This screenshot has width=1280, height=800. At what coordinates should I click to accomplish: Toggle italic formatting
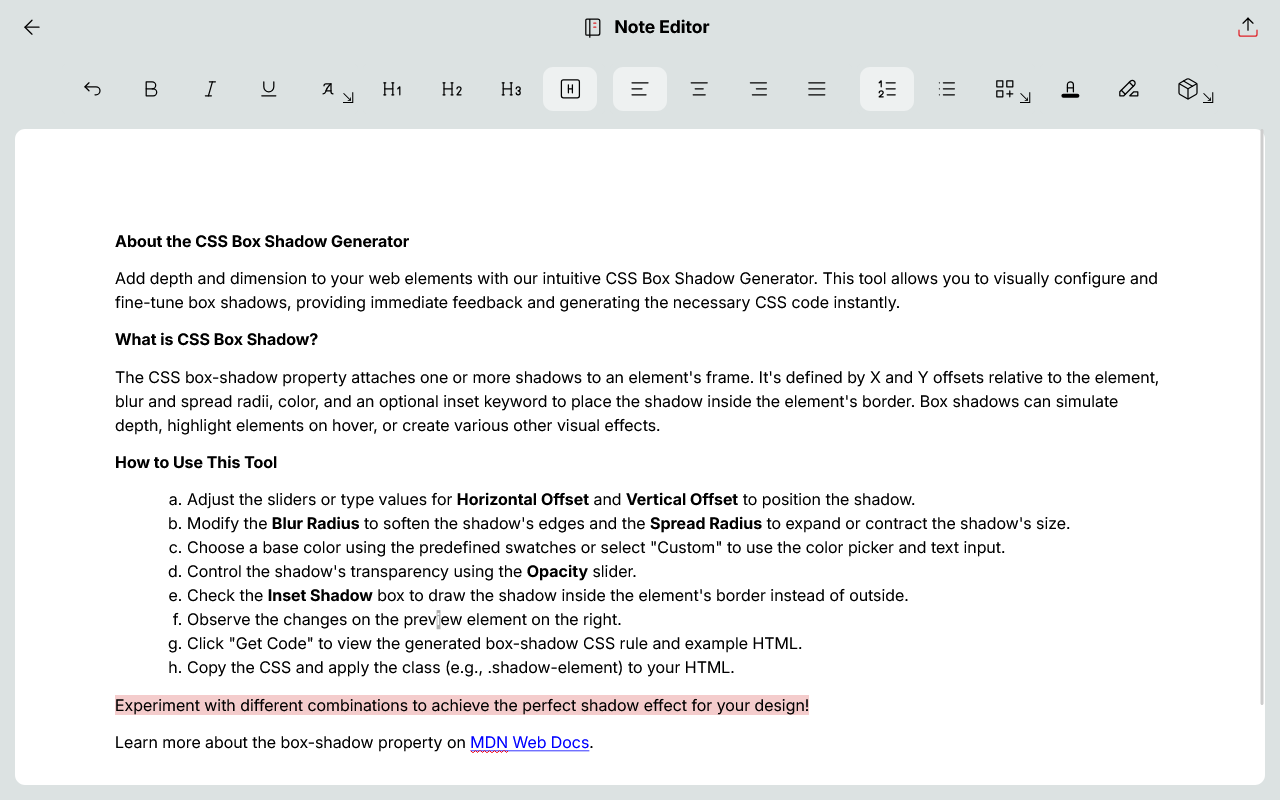210,89
